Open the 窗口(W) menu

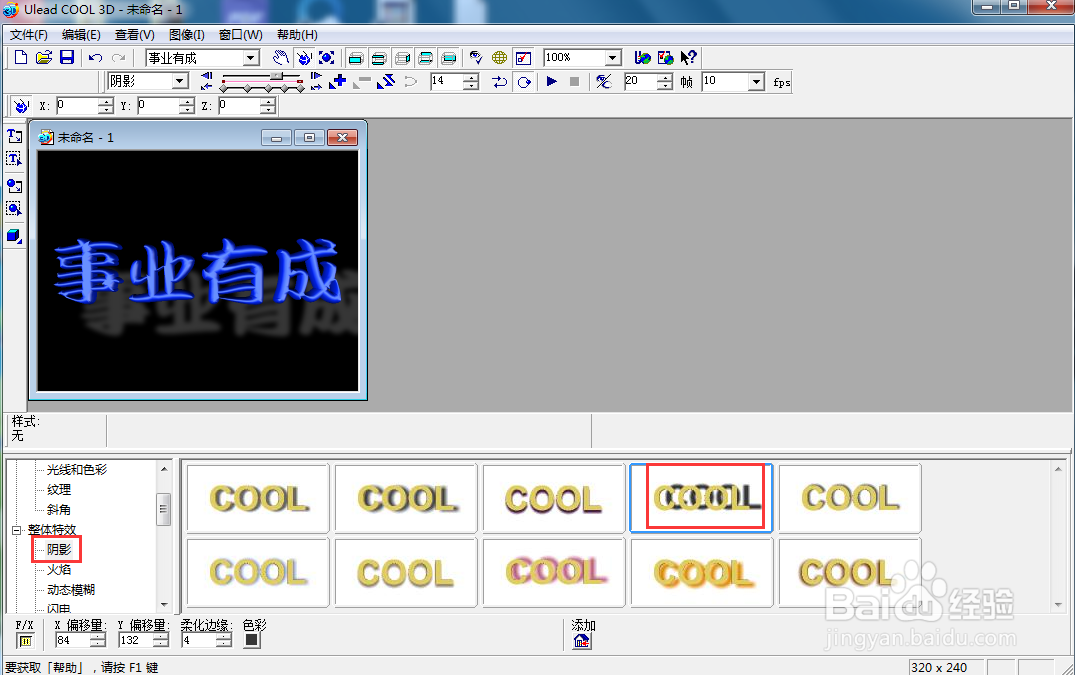tap(241, 35)
